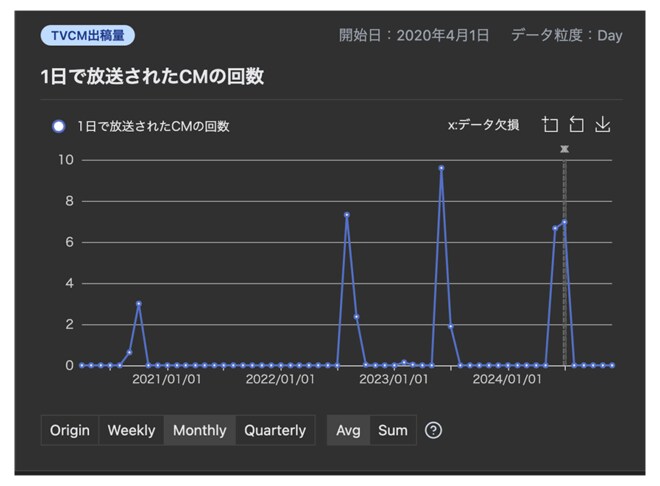Switch to Quarterly granularity
This screenshot has width=660, height=486.
[x=275, y=430]
